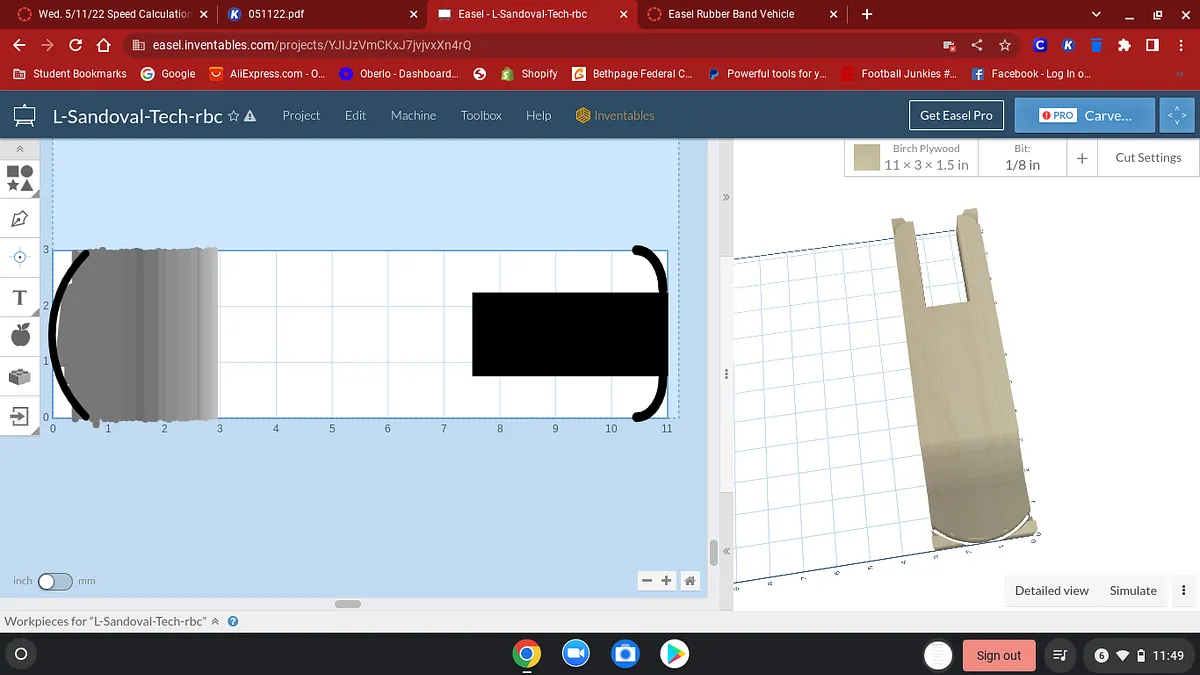
Task: Click the Get Easel Pro button
Action: pyautogui.click(x=956, y=115)
